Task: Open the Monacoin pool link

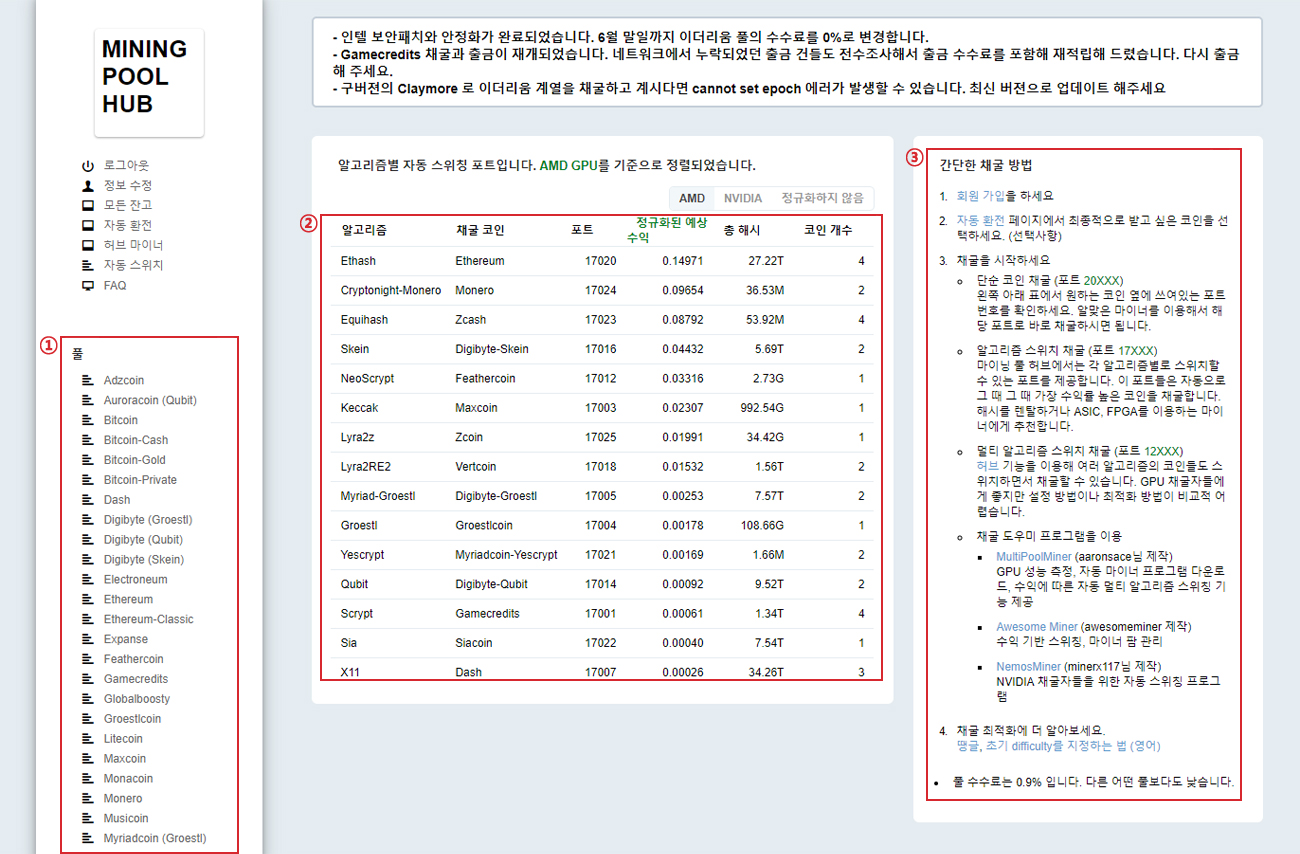Action: (x=128, y=779)
